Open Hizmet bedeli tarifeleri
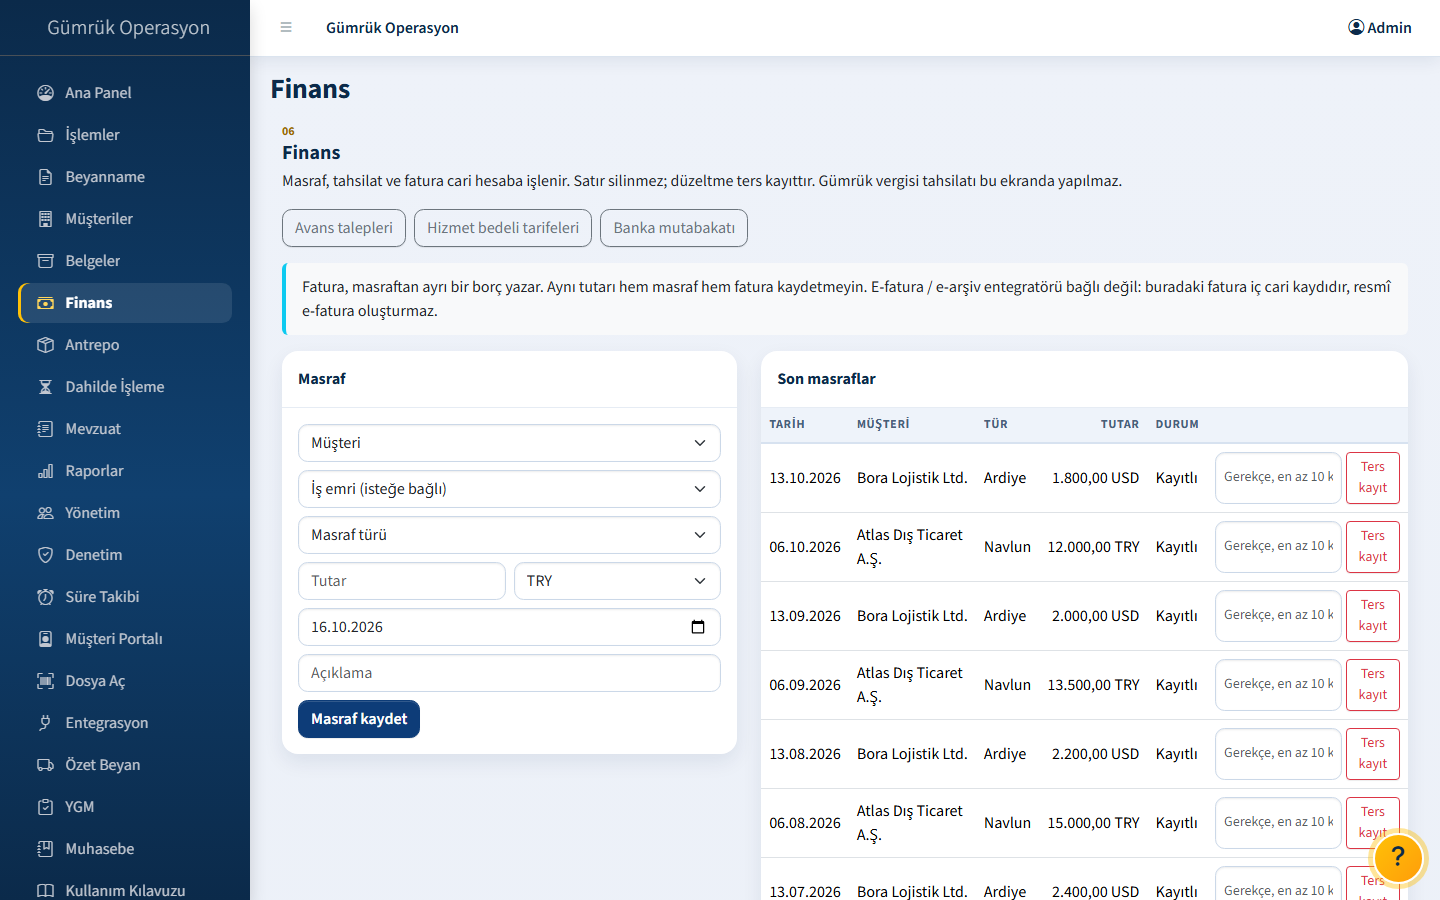Image resolution: width=1440 pixels, height=900 pixels. tap(503, 228)
